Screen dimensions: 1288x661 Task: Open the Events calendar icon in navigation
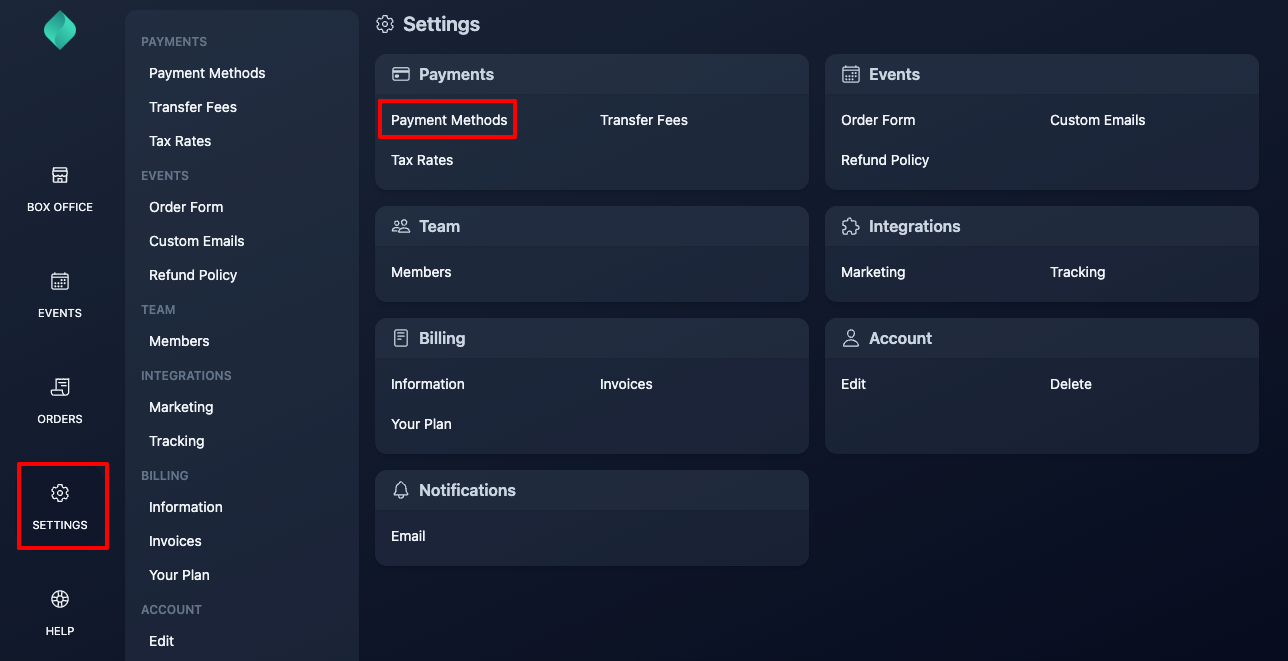(x=60, y=281)
